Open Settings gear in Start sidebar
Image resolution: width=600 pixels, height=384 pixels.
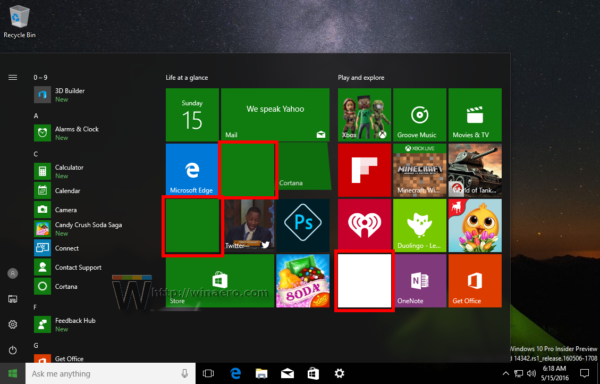13,324
